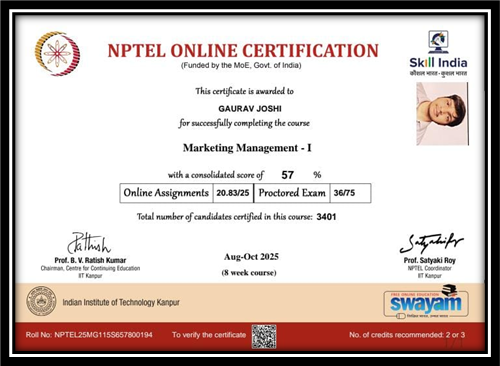Click "To verify the certificate" text
The width and height of the screenshot is (500, 366).
pyautogui.click(x=209, y=335)
